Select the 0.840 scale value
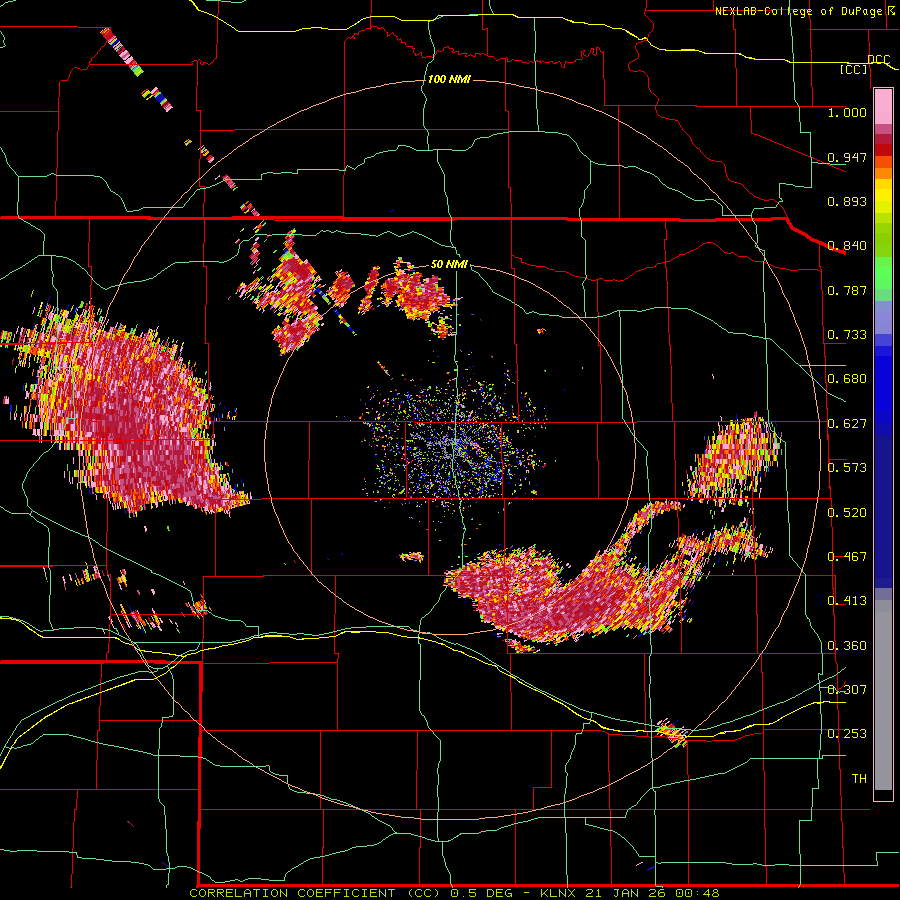The image size is (900, 900). click(847, 246)
